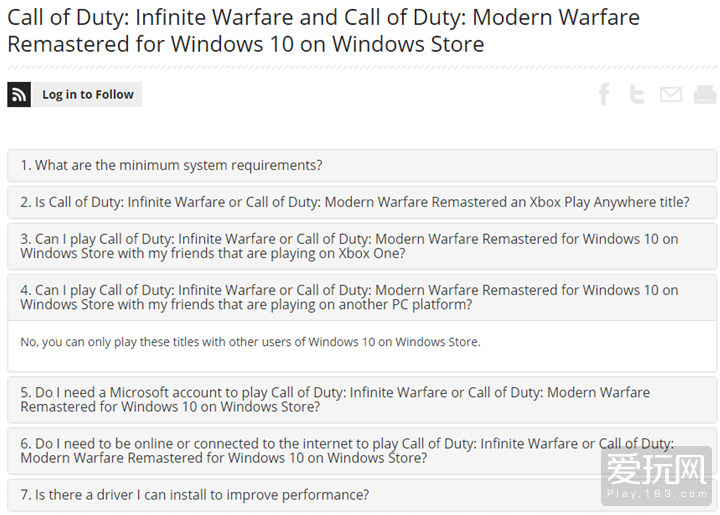
Task: Click the number '7.' in the driver question
Action: [26, 495]
